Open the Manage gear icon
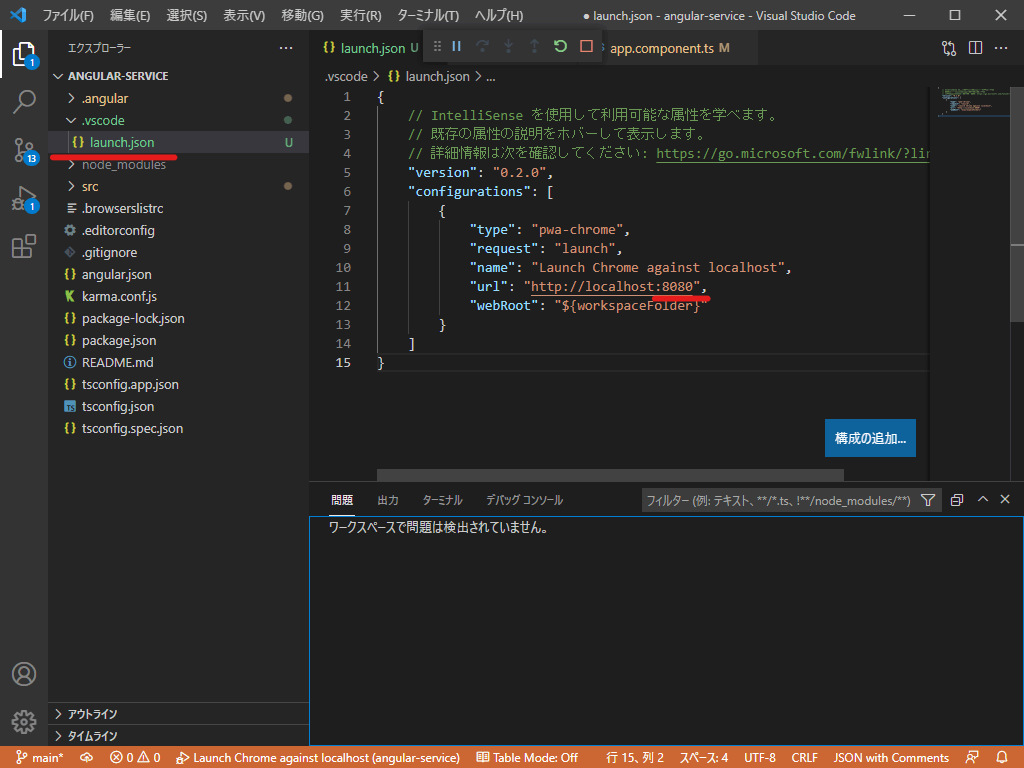Screen dimensions: 1024x768 (x=24, y=722)
